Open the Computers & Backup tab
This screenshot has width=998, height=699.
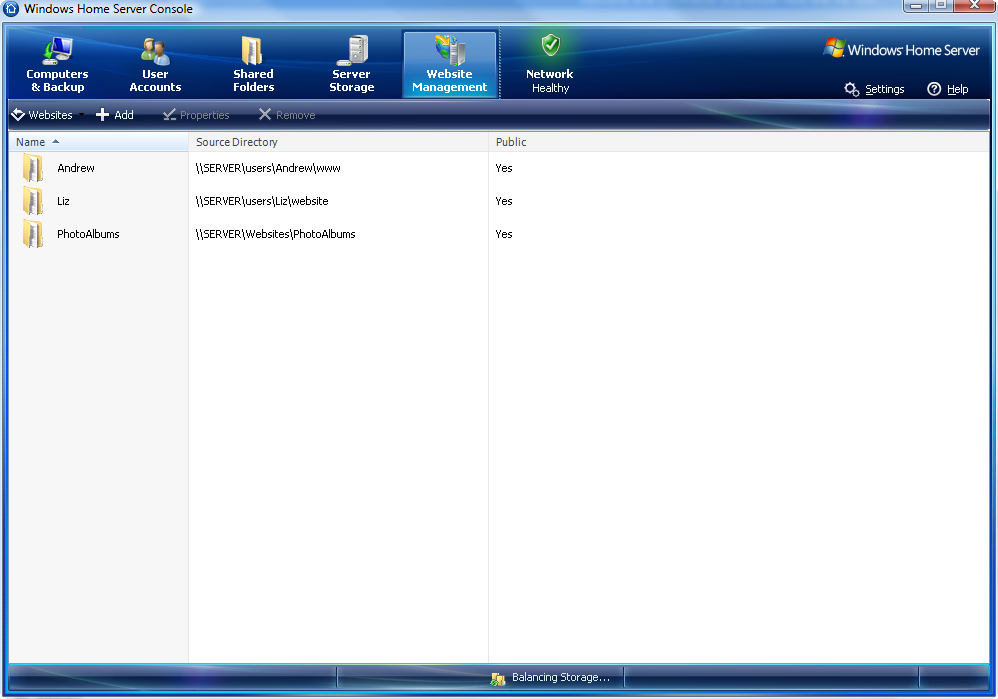click(x=57, y=65)
